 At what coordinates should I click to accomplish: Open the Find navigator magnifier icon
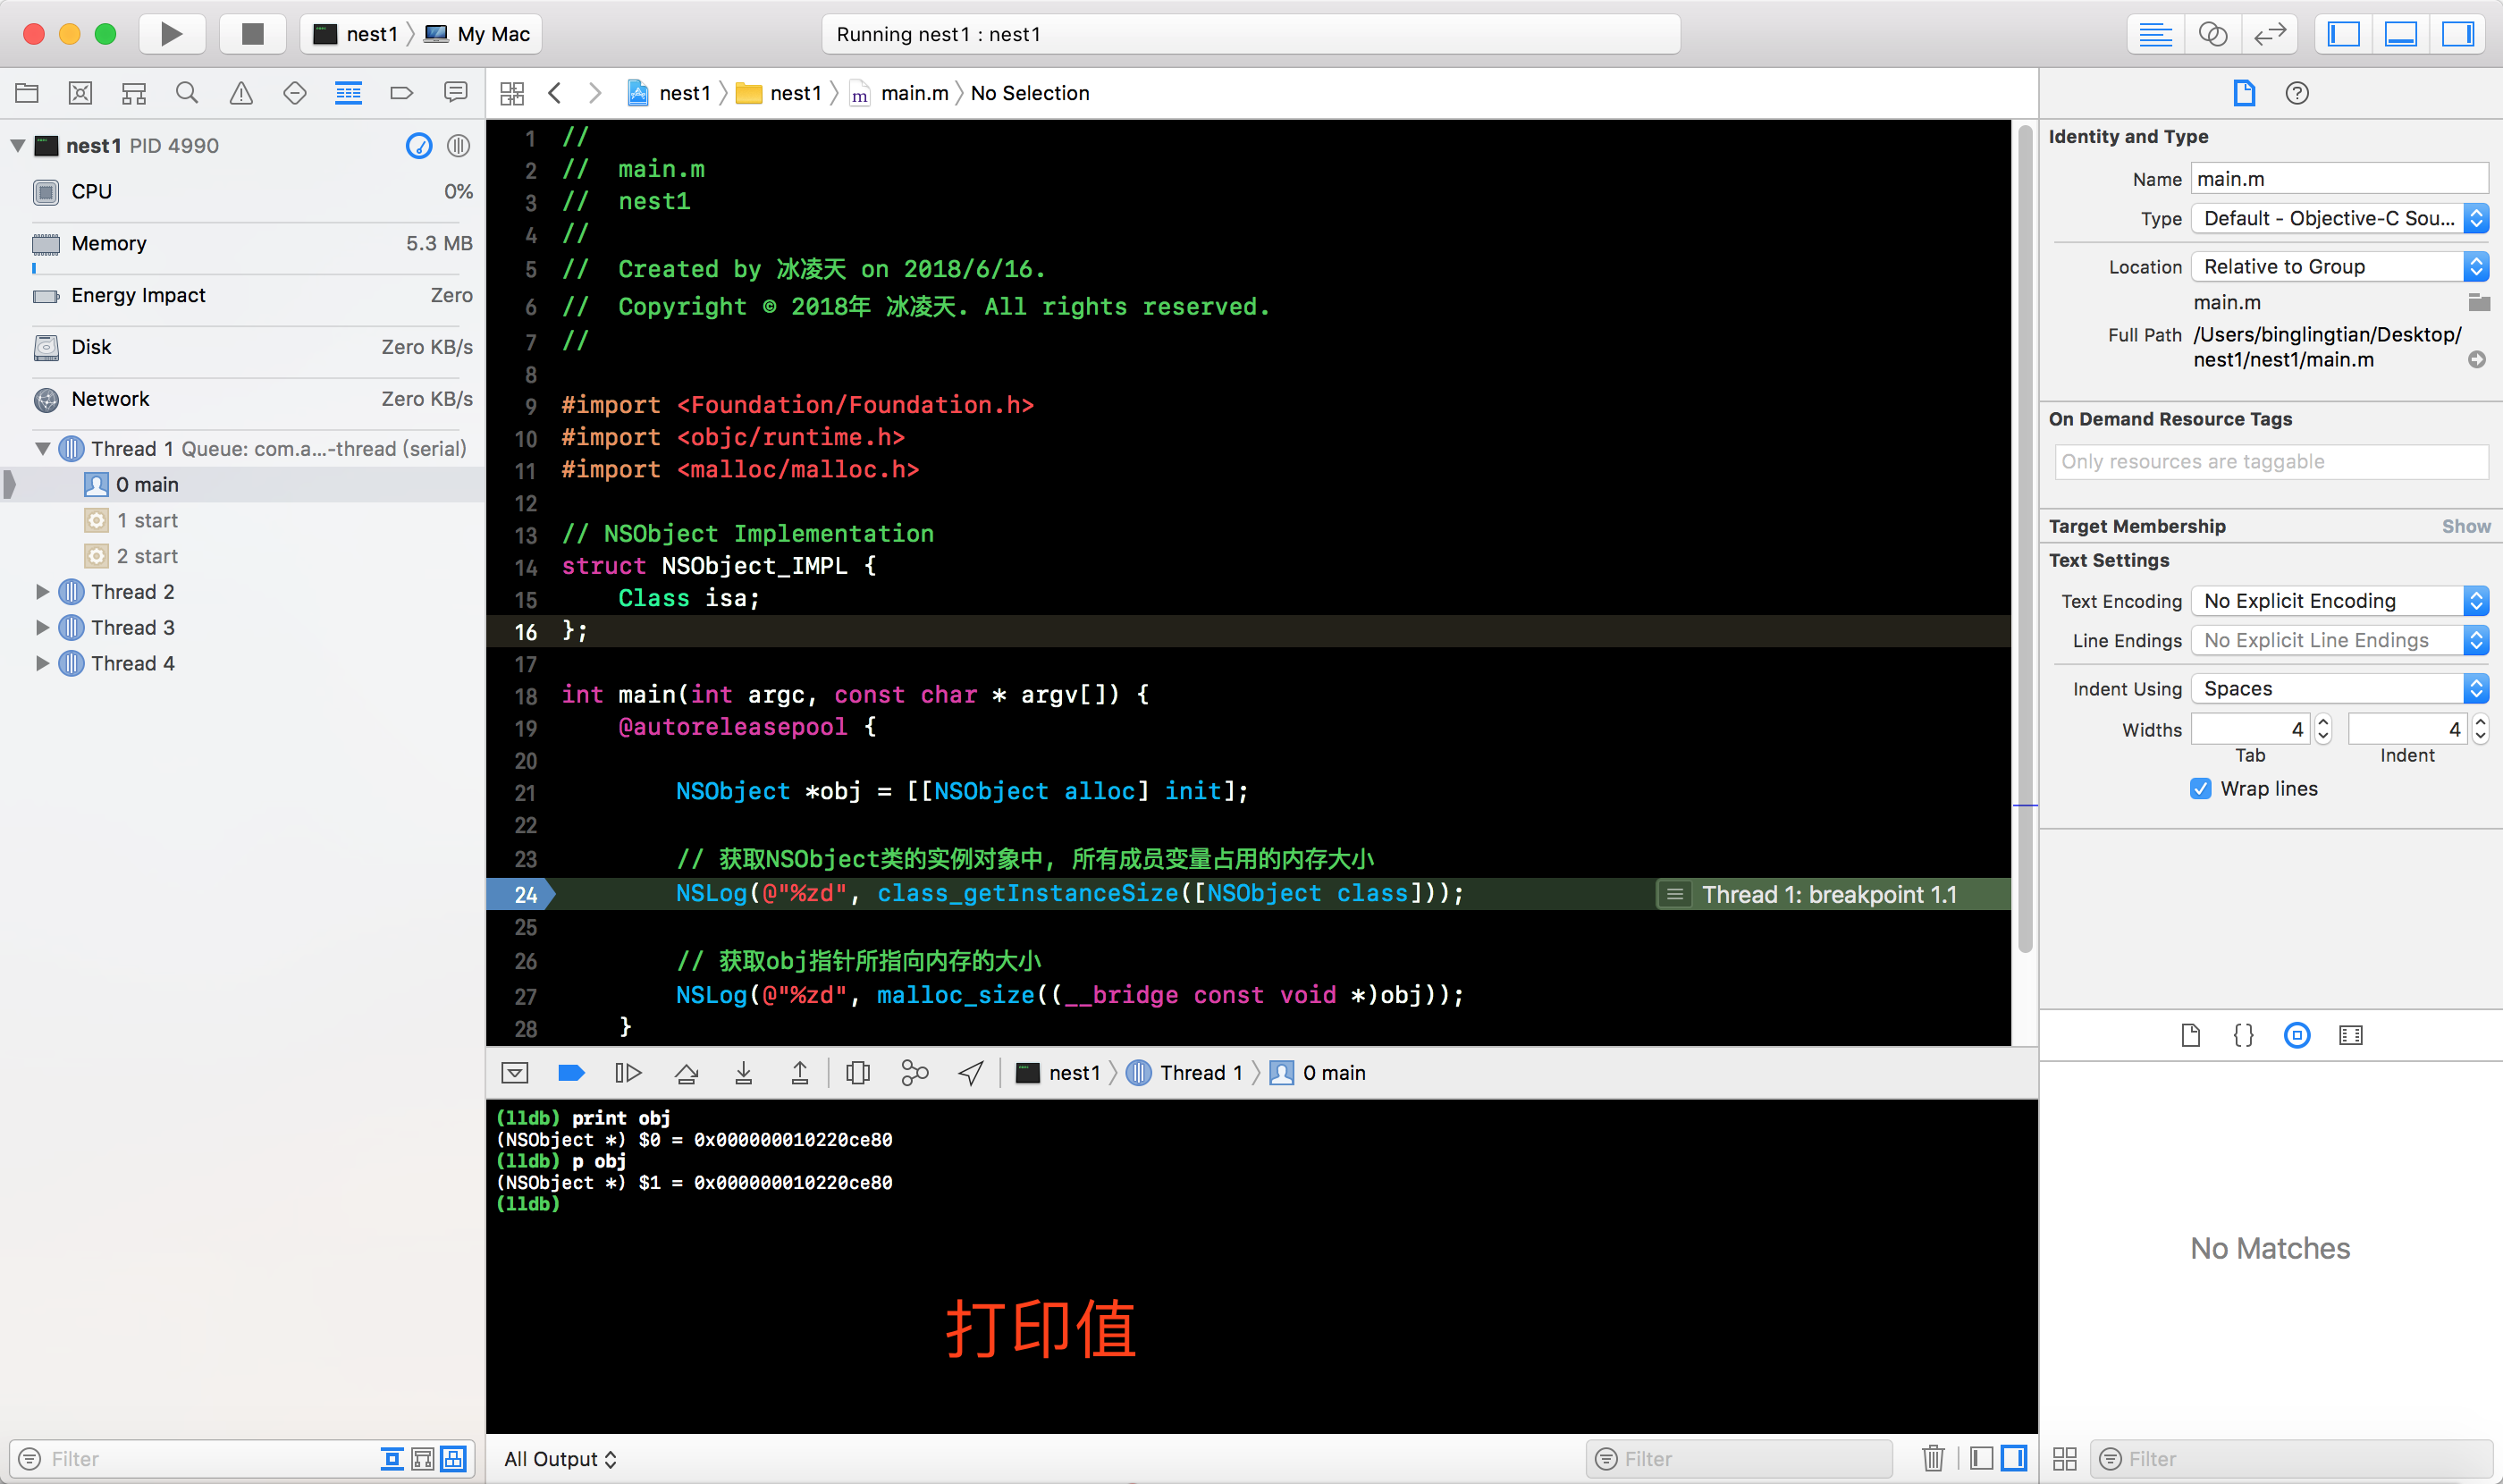(187, 93)
